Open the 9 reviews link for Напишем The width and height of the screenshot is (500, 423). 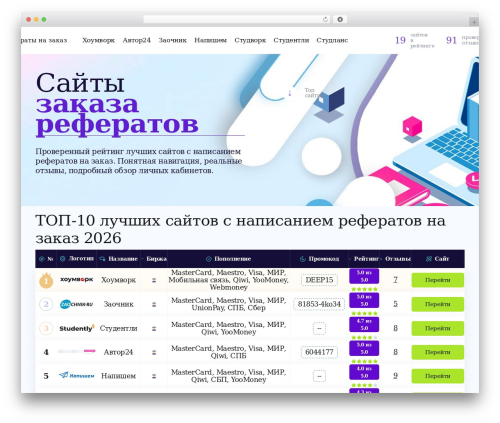395,376
